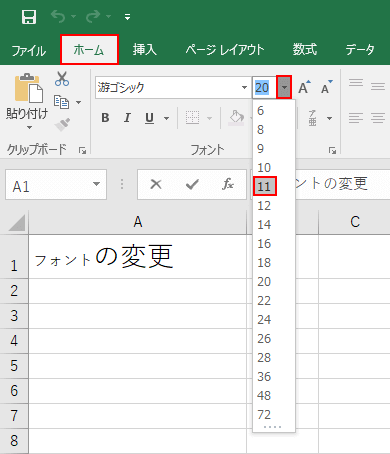Click the top vertical align icon
This screenshot has height=454, width=390.
[x=356, y=83]
